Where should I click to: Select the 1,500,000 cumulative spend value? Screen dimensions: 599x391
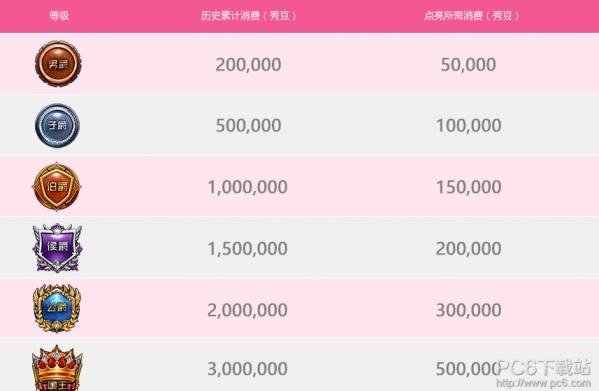tap(248, 249)
